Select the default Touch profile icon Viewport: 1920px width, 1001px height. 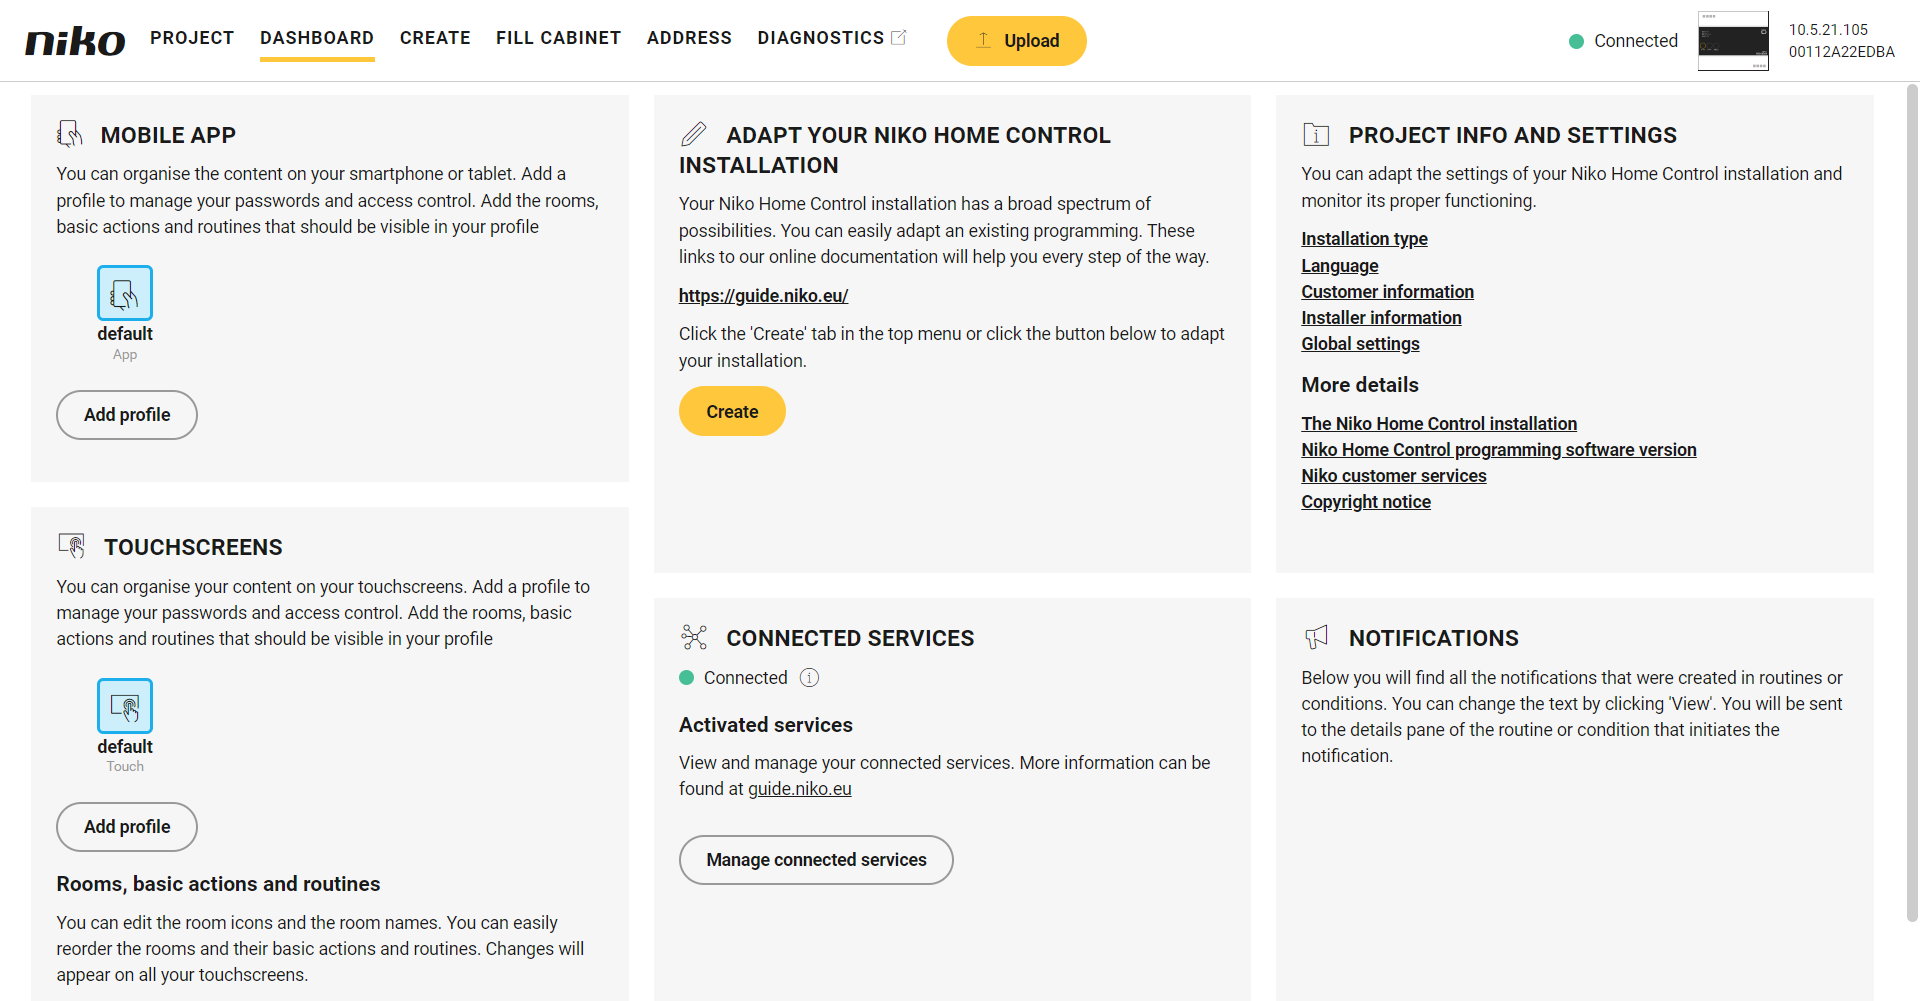click(x=125, y=706)
